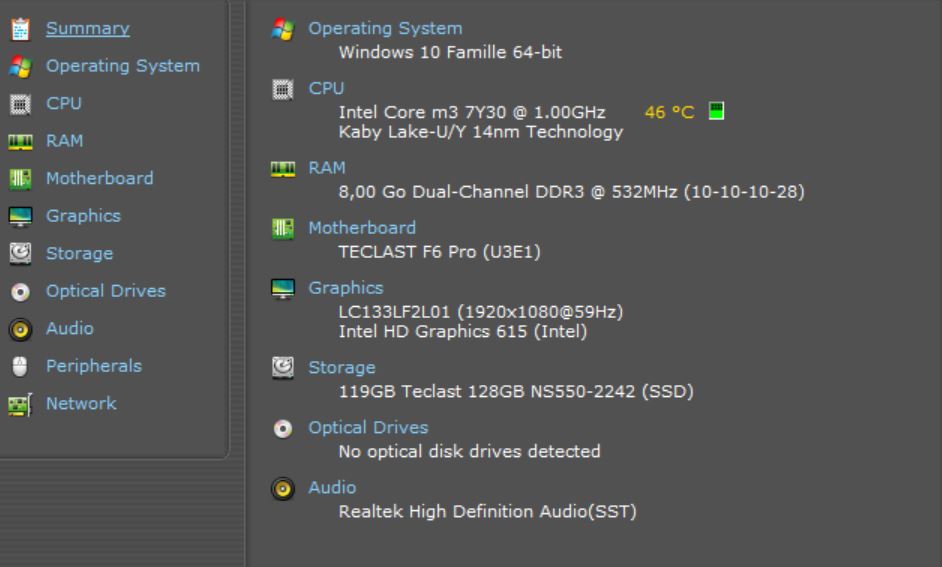This screenshot has width=942, height=567.
Task: Click the Audio speaker icon in sidebar
Action: tap(20, 329)
